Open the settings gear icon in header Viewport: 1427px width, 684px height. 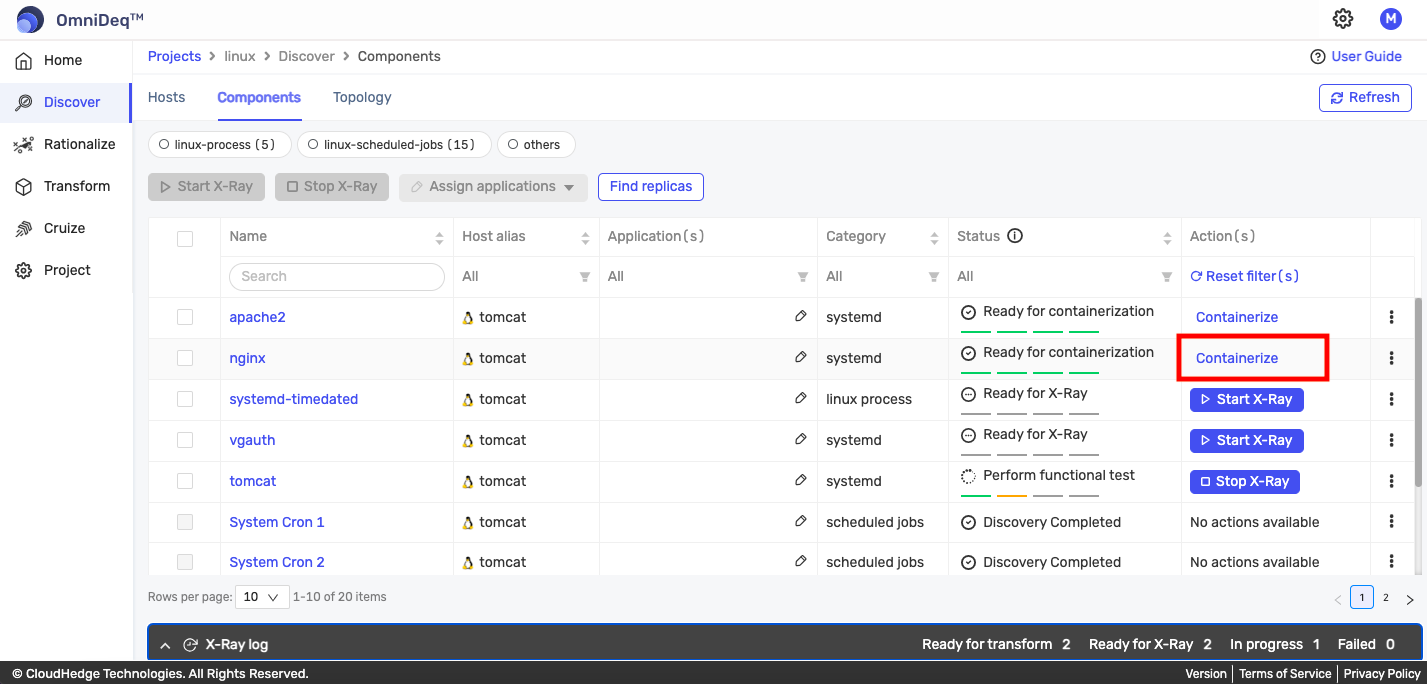1342,19
